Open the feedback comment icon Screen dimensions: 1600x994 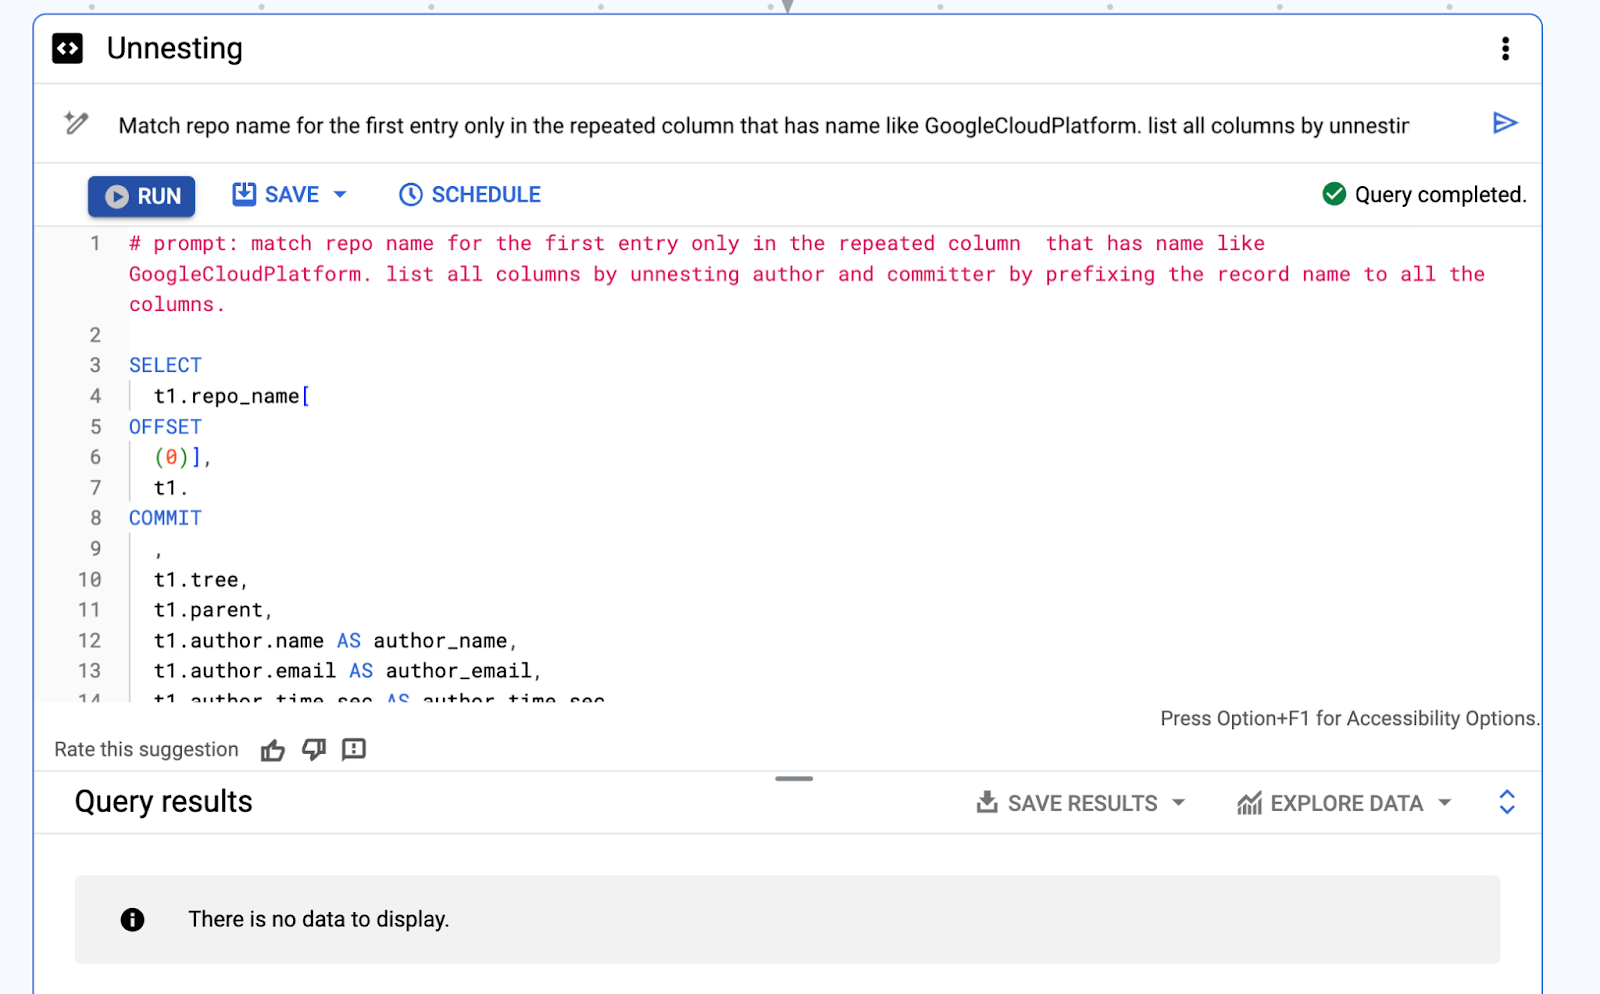click(354, 749)
